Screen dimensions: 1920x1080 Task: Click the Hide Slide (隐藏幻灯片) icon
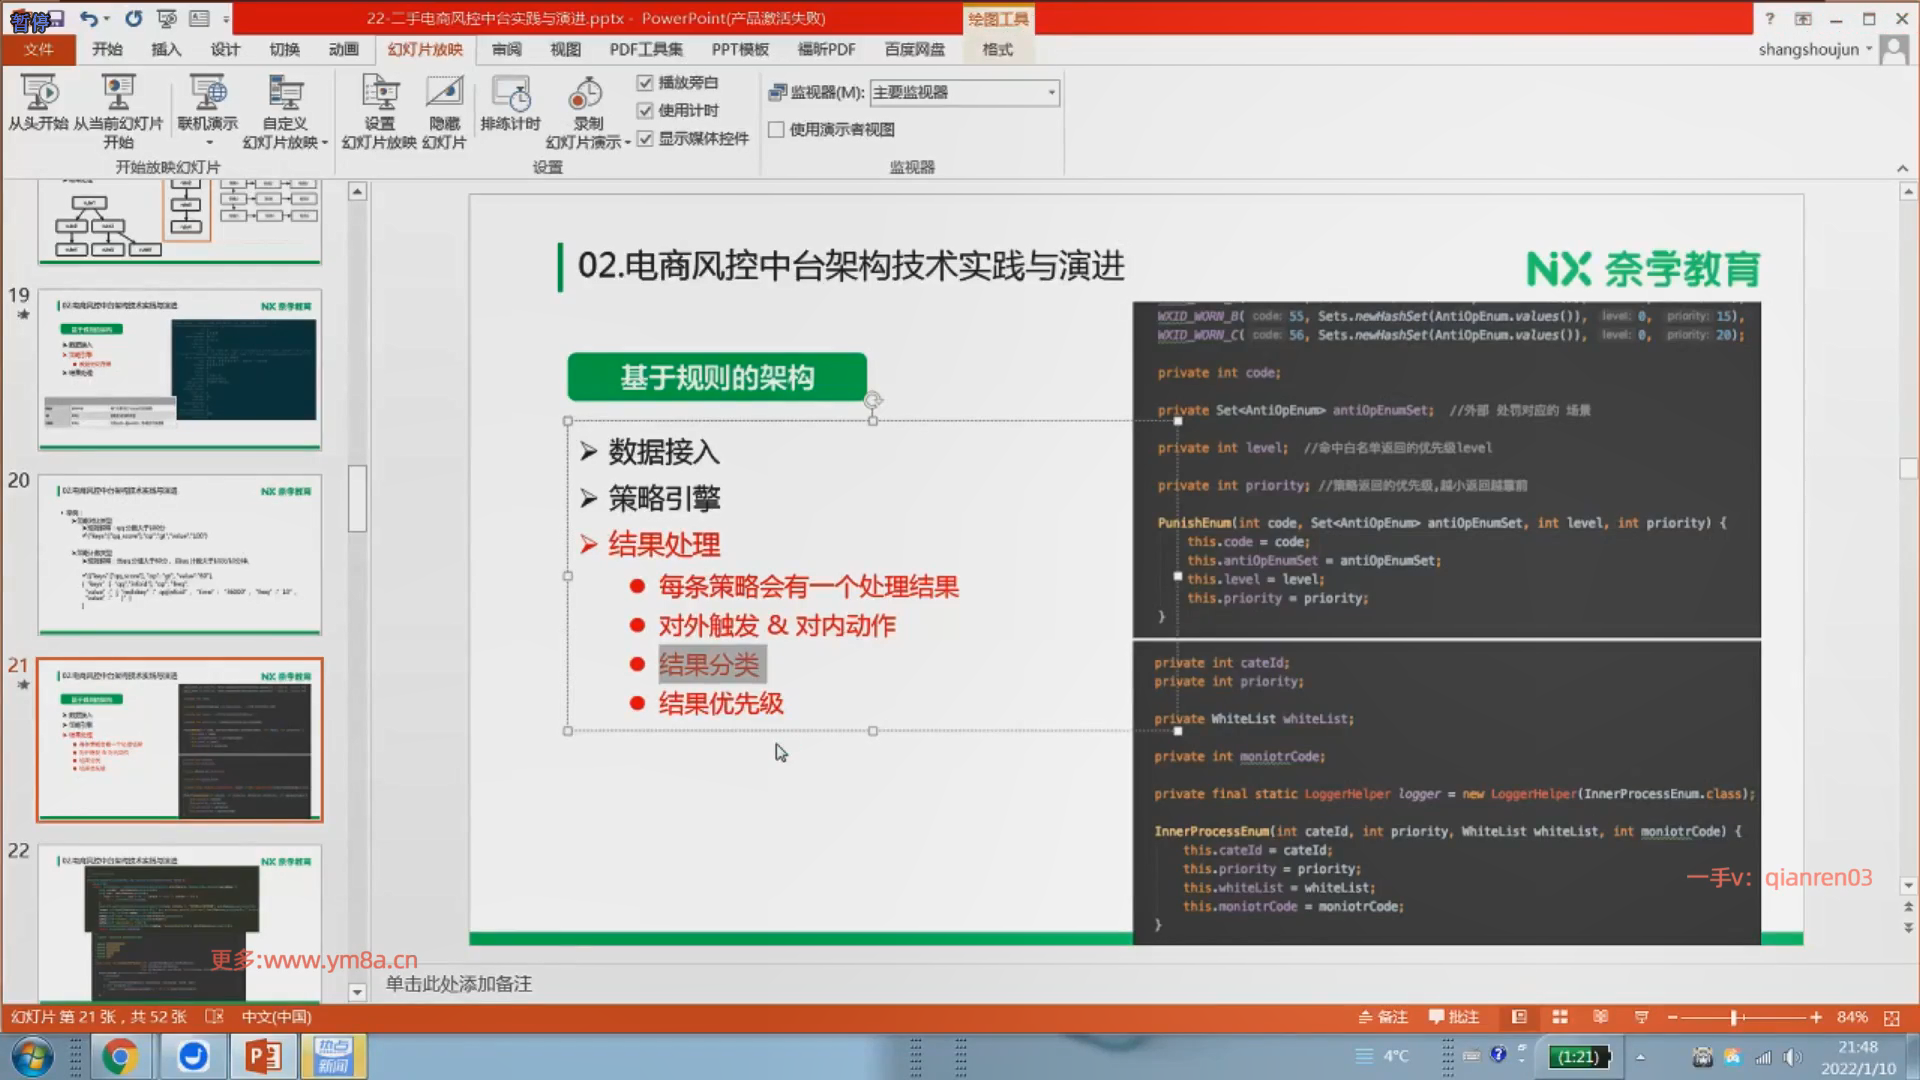[x=444, y=94]
